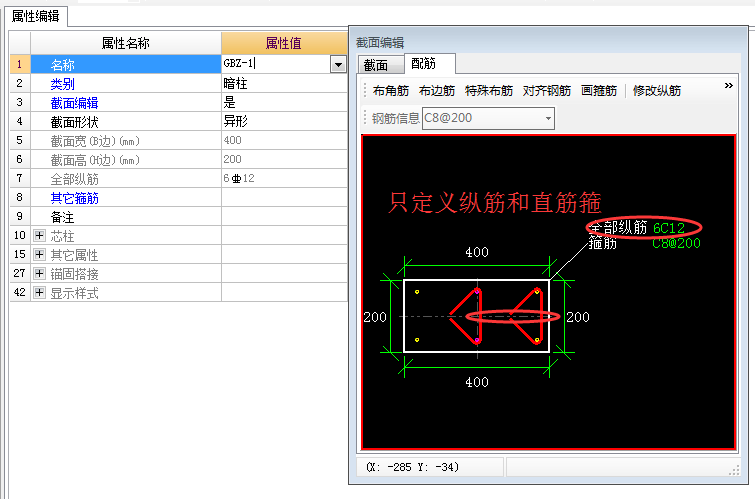Click the left 200 dimension in drawing

pos(375,317)
